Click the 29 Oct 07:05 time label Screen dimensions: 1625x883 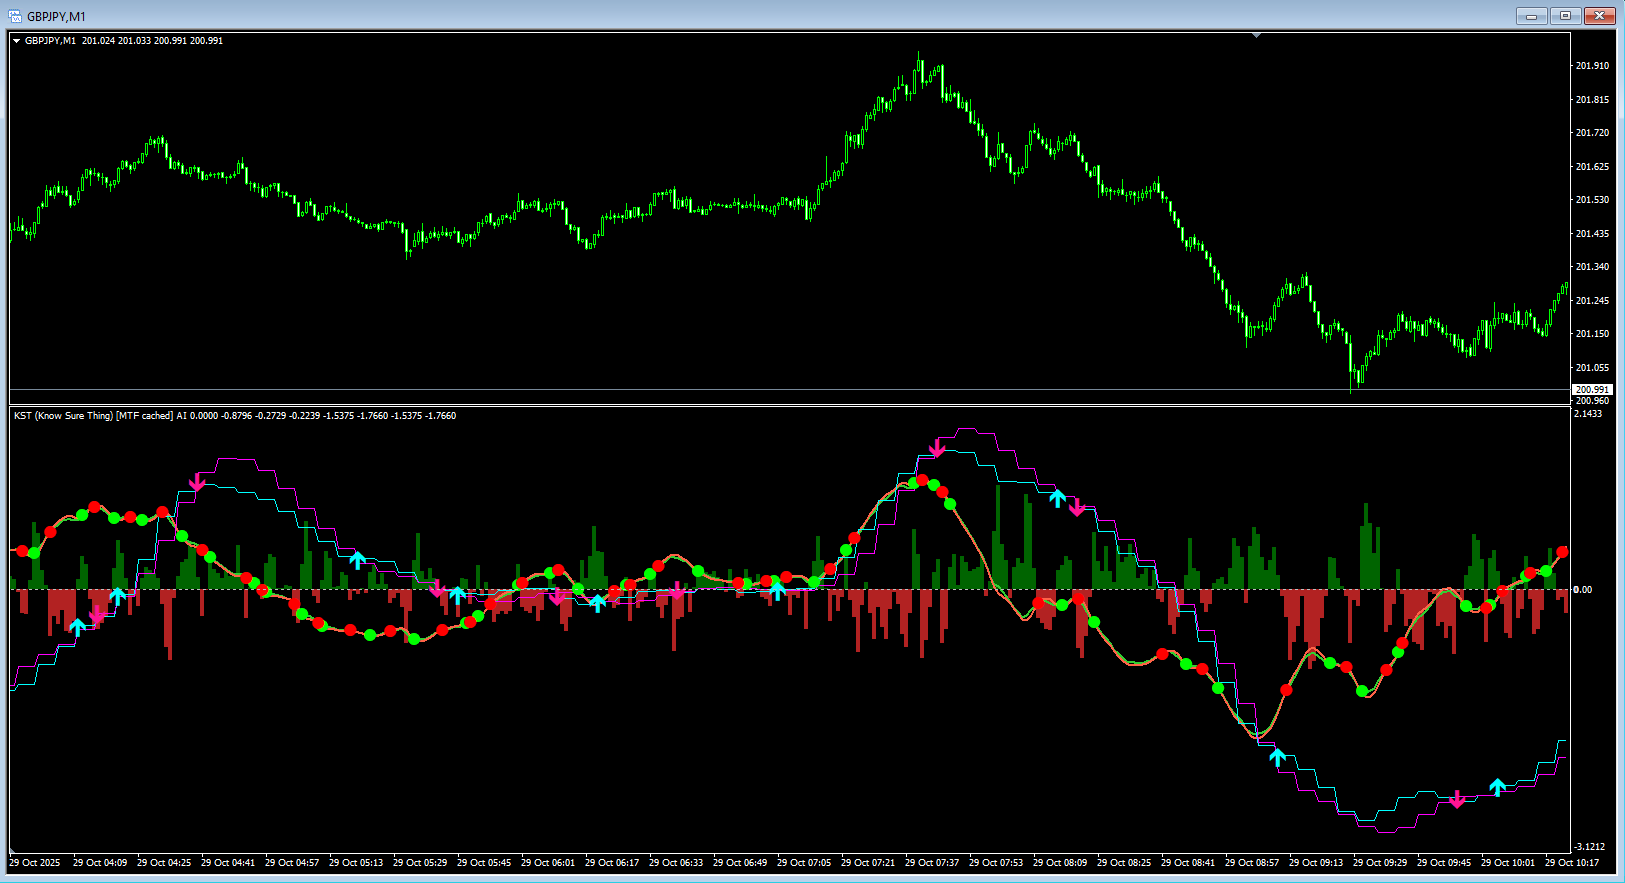804,863
